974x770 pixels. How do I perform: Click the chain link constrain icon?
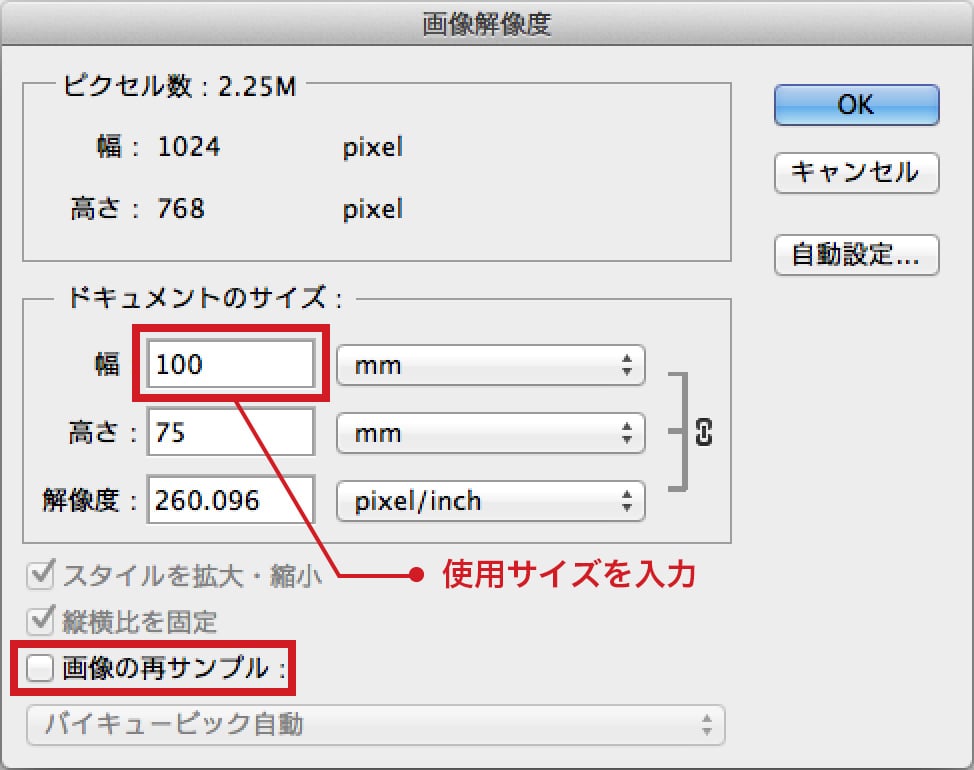[x=703, y=433]
